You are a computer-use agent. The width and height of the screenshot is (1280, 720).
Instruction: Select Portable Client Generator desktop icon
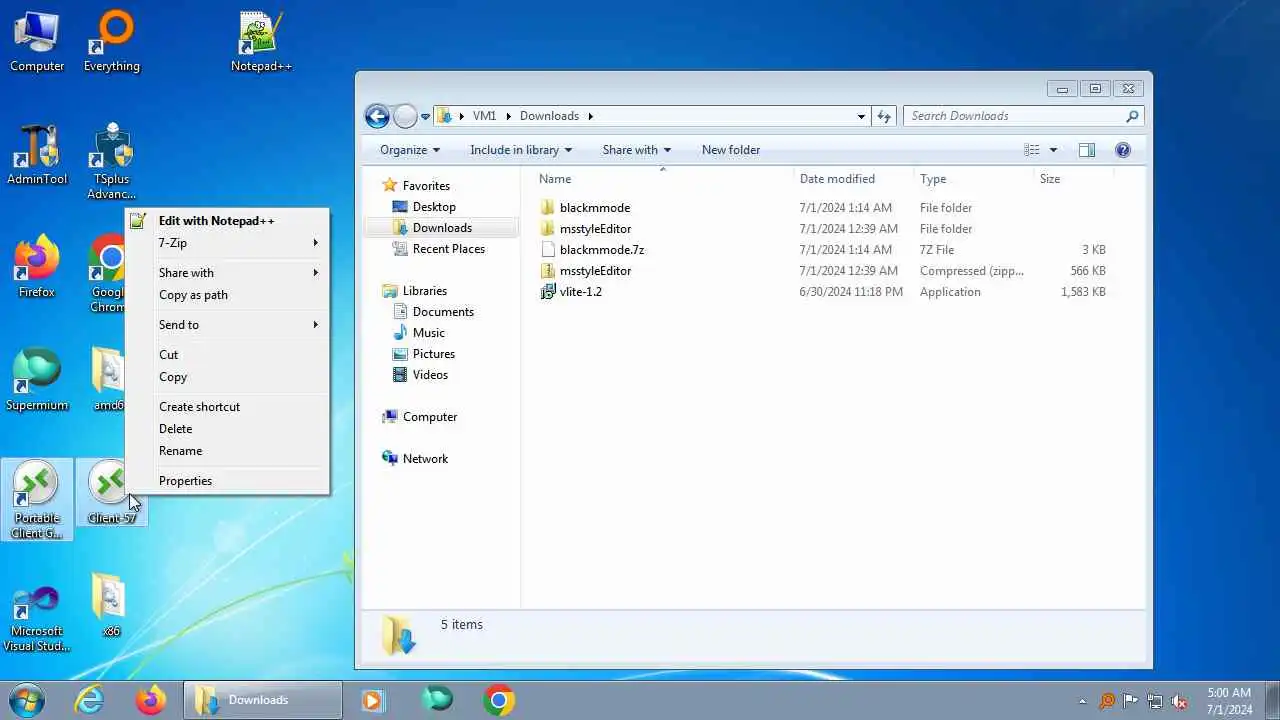point(37,500)
